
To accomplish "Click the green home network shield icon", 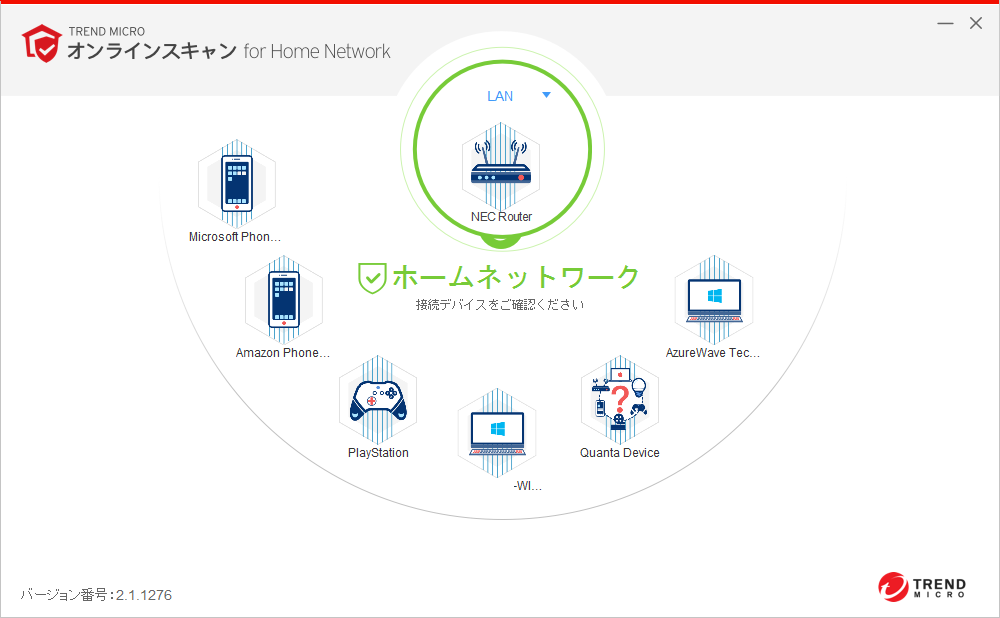I will coord(372,278).
